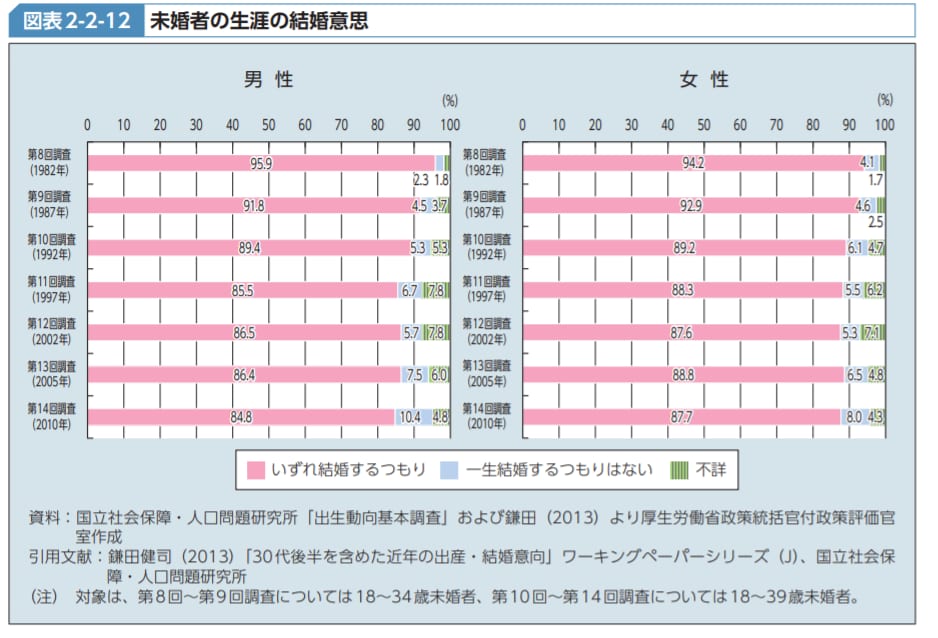The height and width of the screenshot is (638, 938).
Task: Click the 89.2 value on the 1992 female bar
Action: click(x=684, y=248)
